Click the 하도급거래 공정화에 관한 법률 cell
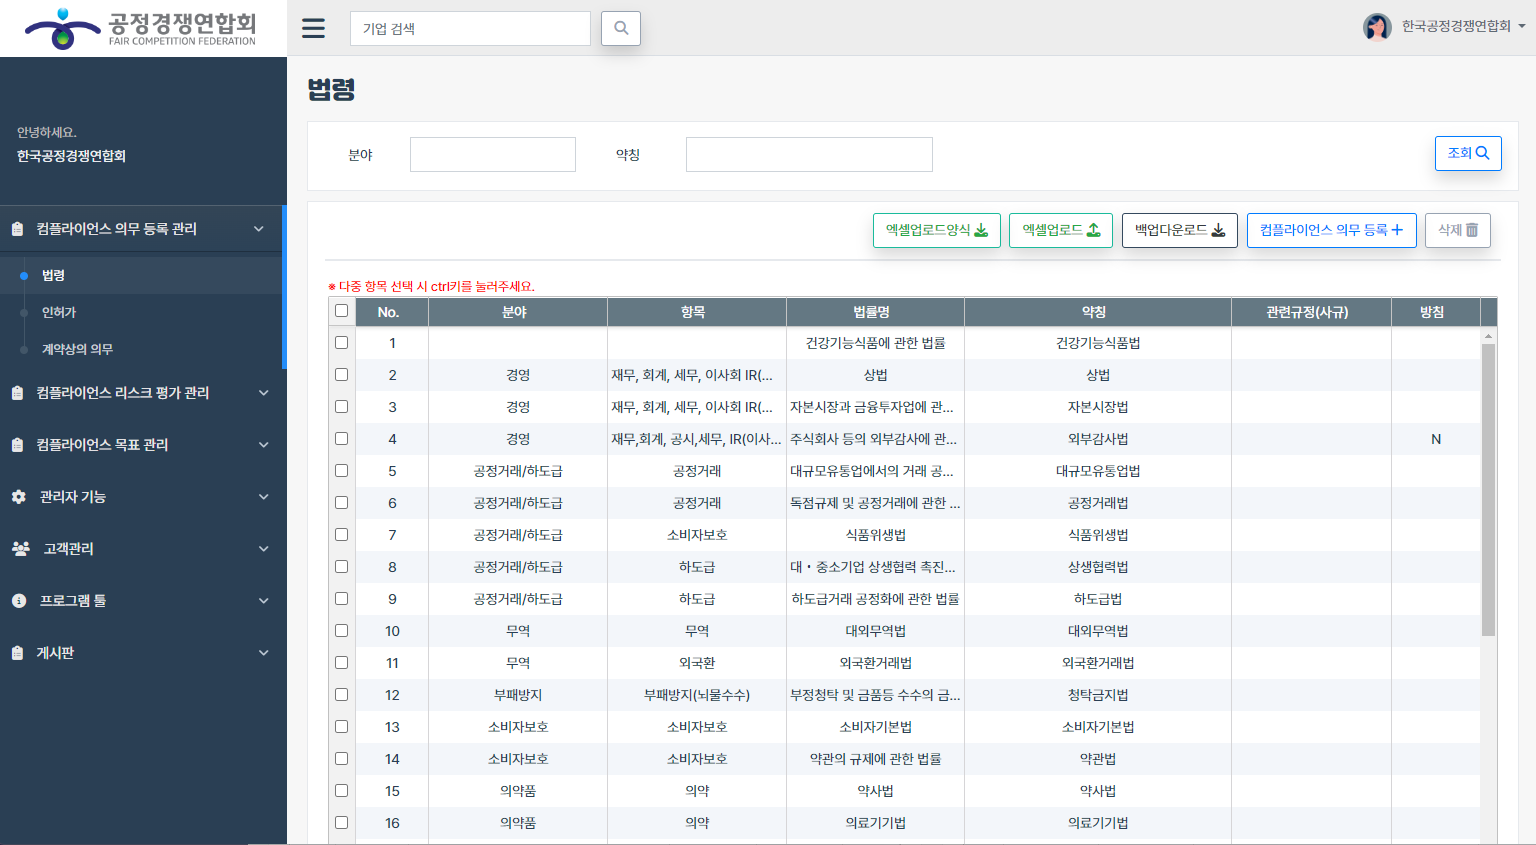This screenshot has width=1536, height=845. (x=875, y=599)
